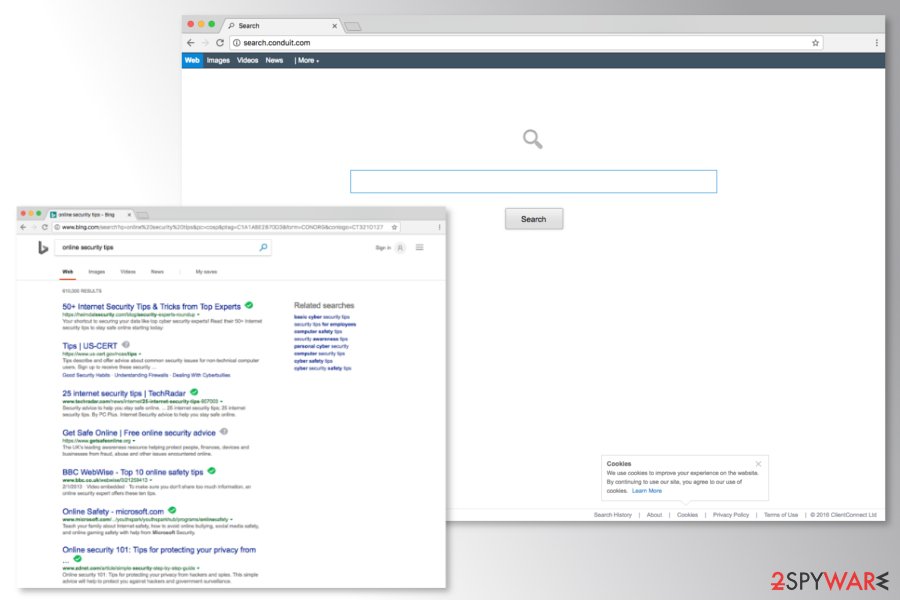This screenshot has width=900, height=601.
Task: Open My saves on Bing
Action: [x=206, y=272]
